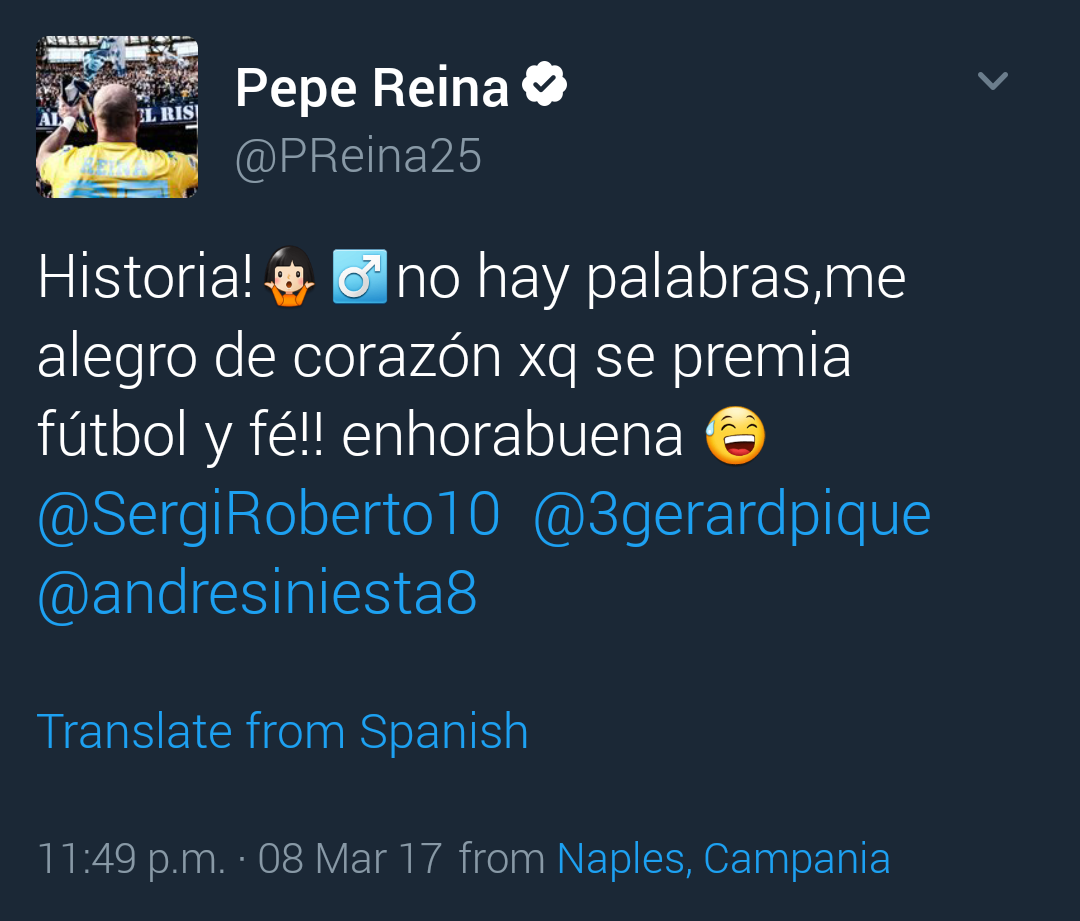The image size is (1080, 921).
Task: Click the "alegro de corazón" tweet line
Action: [x=270, y=357]
